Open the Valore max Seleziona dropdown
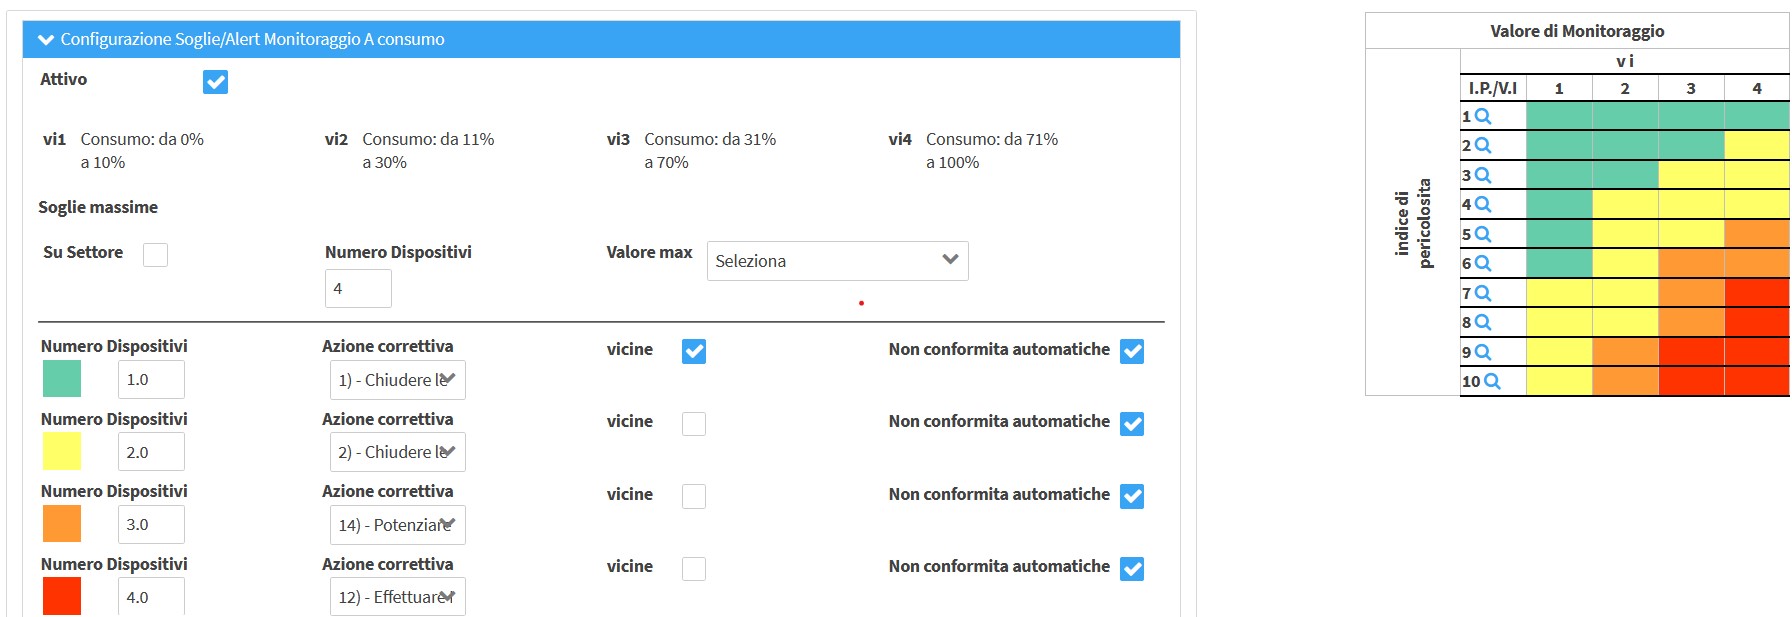Viewport: 1792px width, 617px height. [x=837, y=261]
